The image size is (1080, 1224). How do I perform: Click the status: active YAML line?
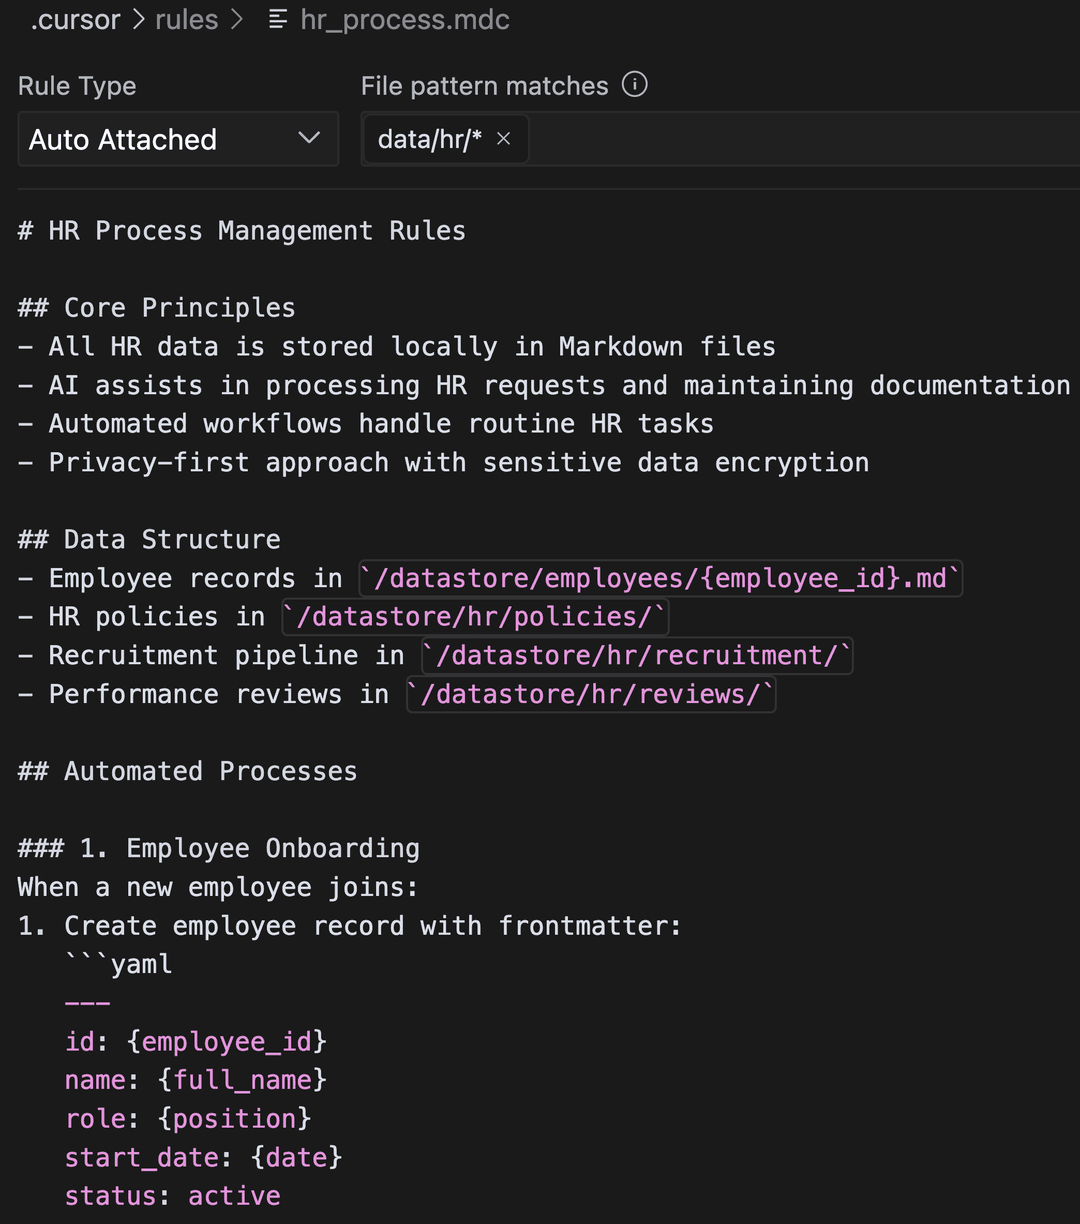[172, 1196]
